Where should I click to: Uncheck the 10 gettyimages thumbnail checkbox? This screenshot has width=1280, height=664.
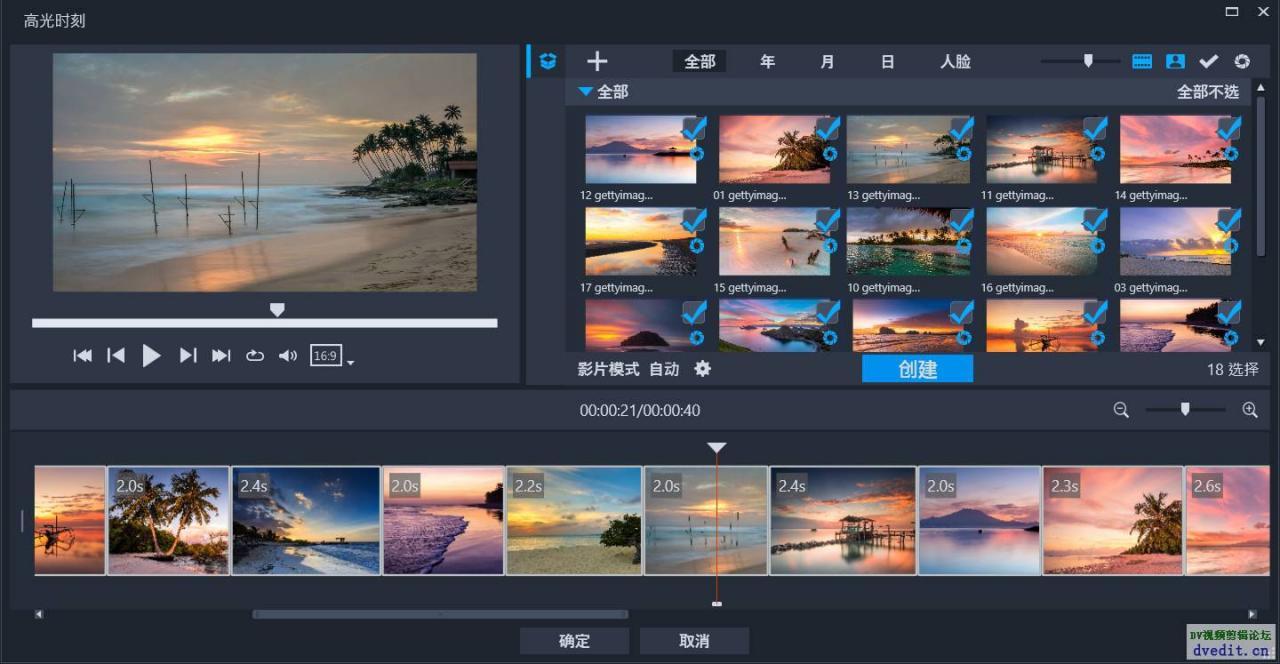tap(961, 220)
